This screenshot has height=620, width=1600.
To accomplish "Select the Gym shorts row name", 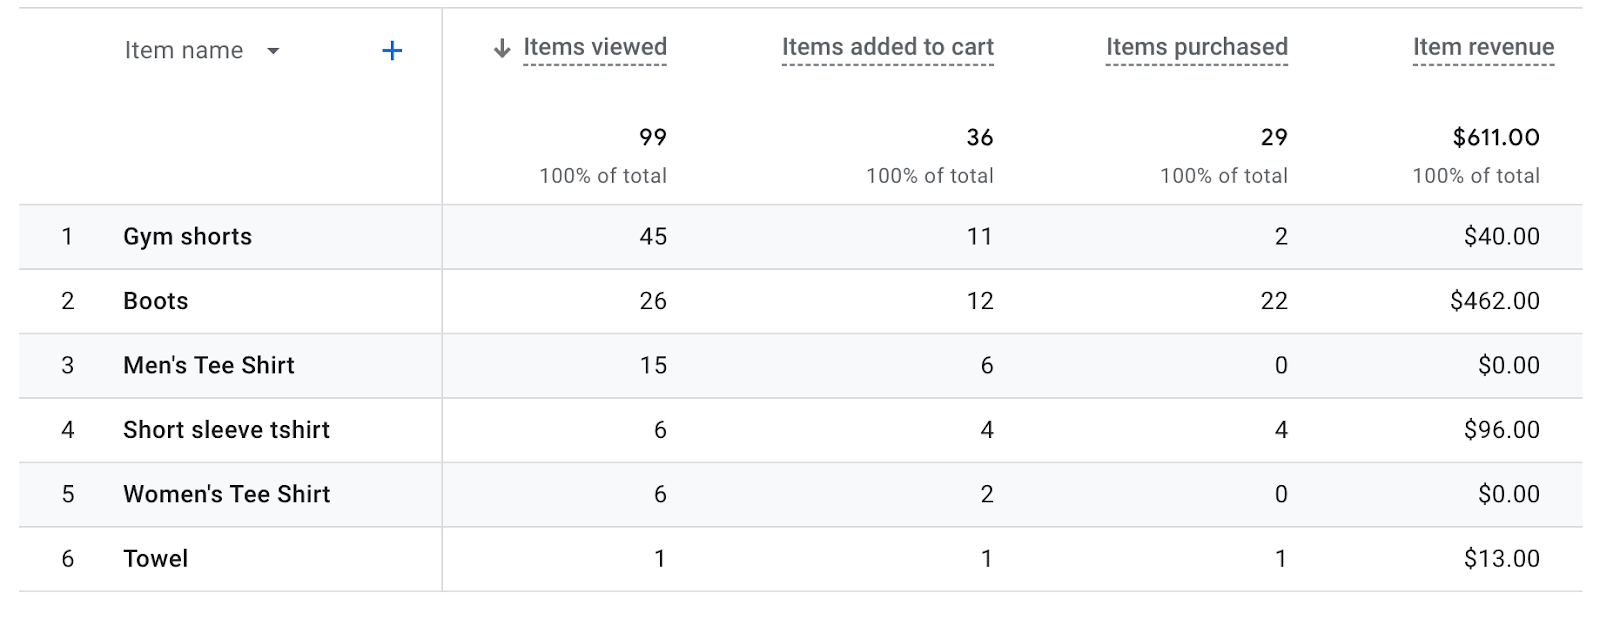I will (187, 237).
